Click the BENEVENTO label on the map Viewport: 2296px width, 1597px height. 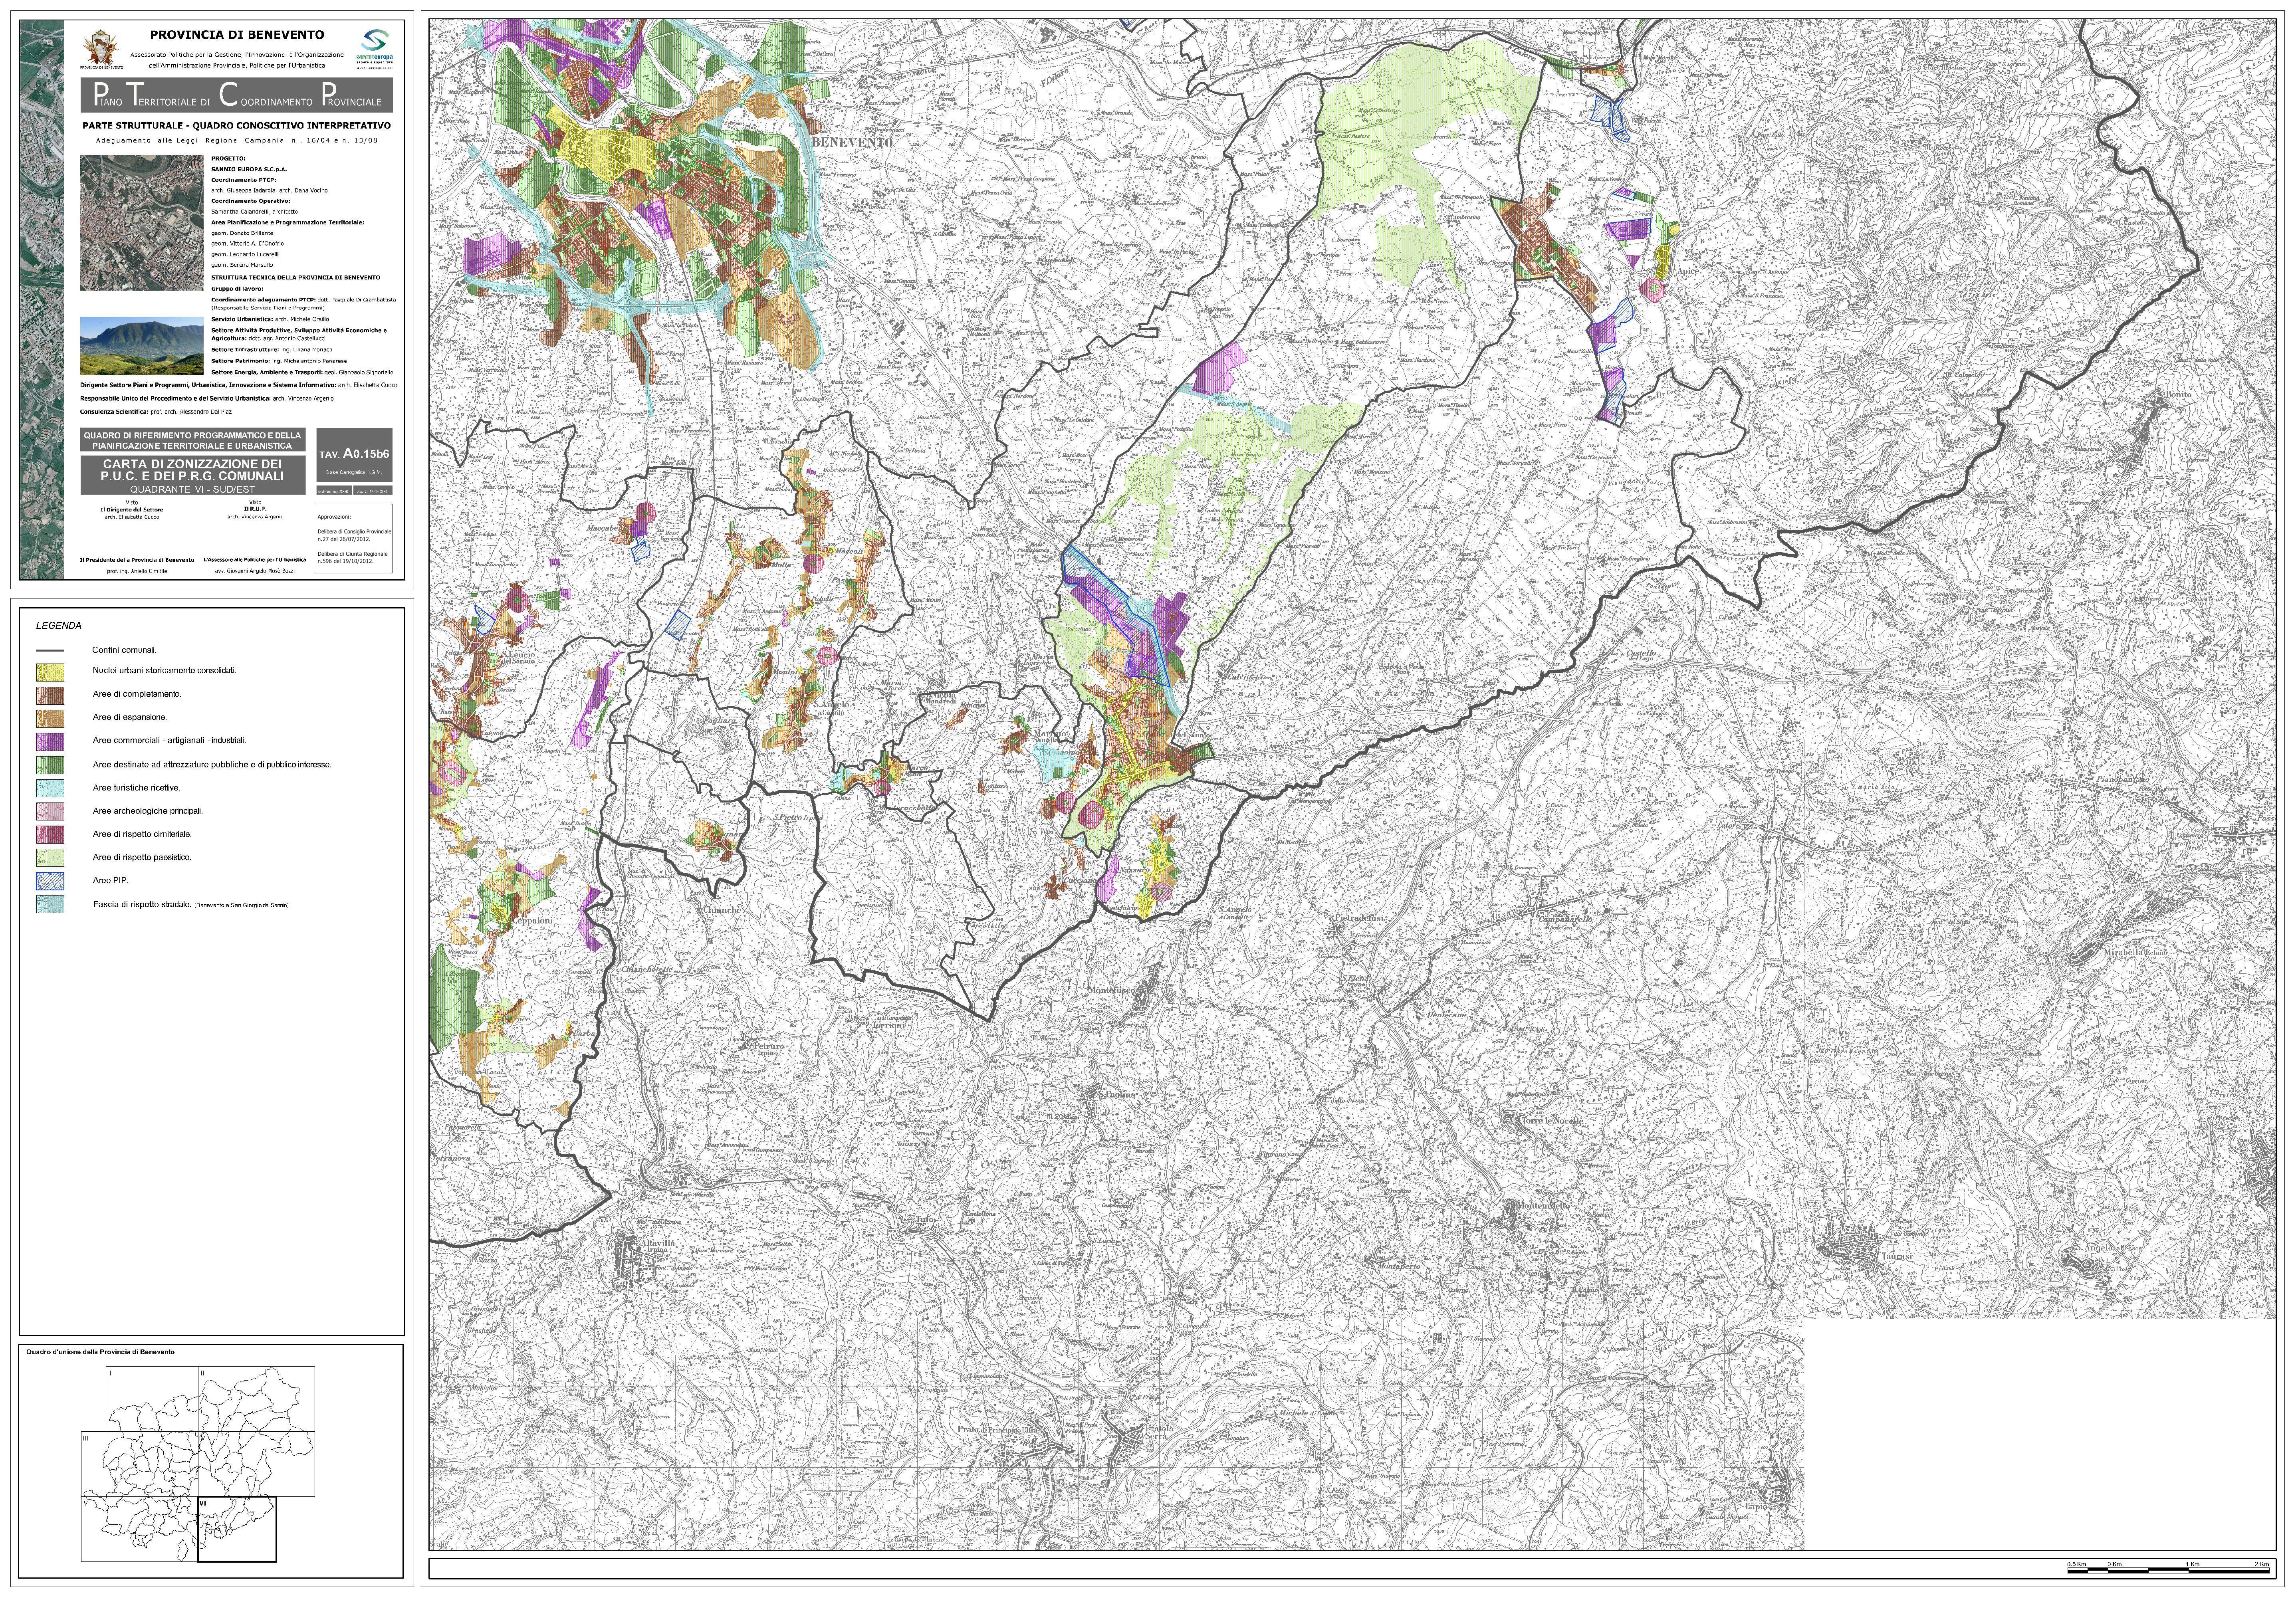[x=852, y=143]
